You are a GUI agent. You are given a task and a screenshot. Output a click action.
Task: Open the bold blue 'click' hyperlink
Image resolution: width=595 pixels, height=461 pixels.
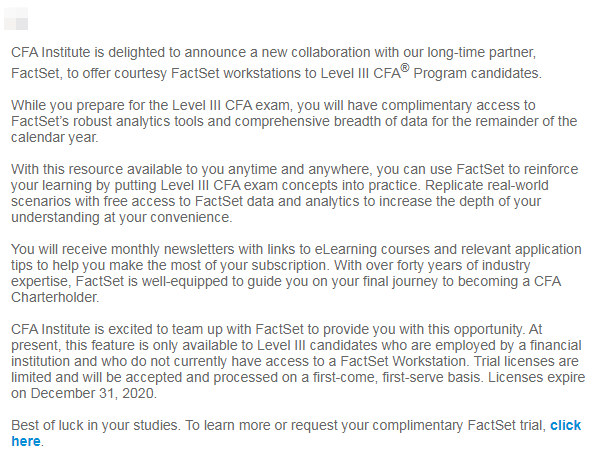click(565, 425)
